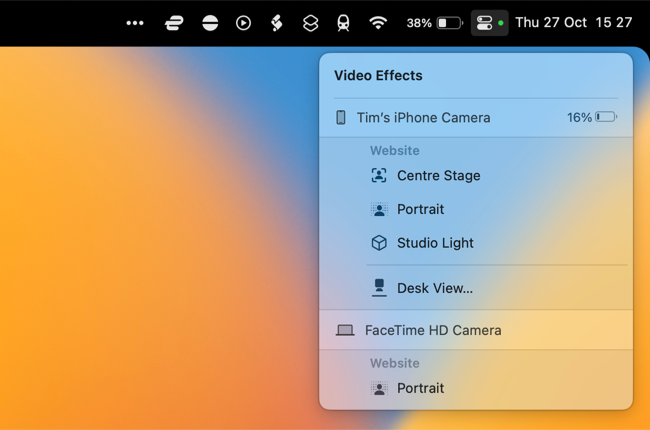Click the iPhone's 16% battery indicator
This screenshot has width=650, height=430.
coord(592,118)
